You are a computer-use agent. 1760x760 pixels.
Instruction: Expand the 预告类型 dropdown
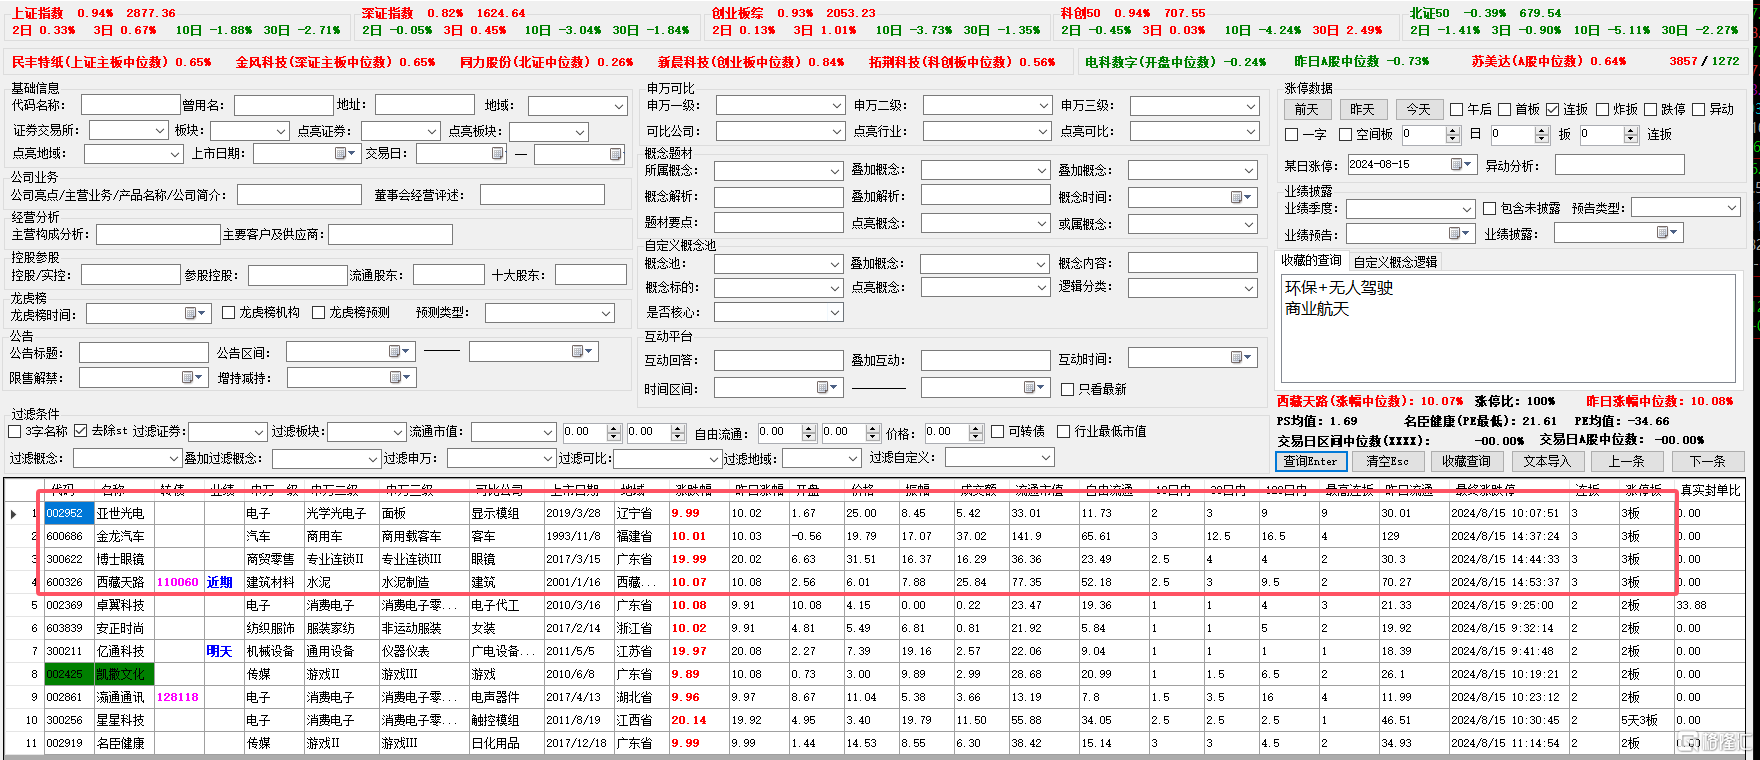pyautogui.click(x=1732, y=208)
